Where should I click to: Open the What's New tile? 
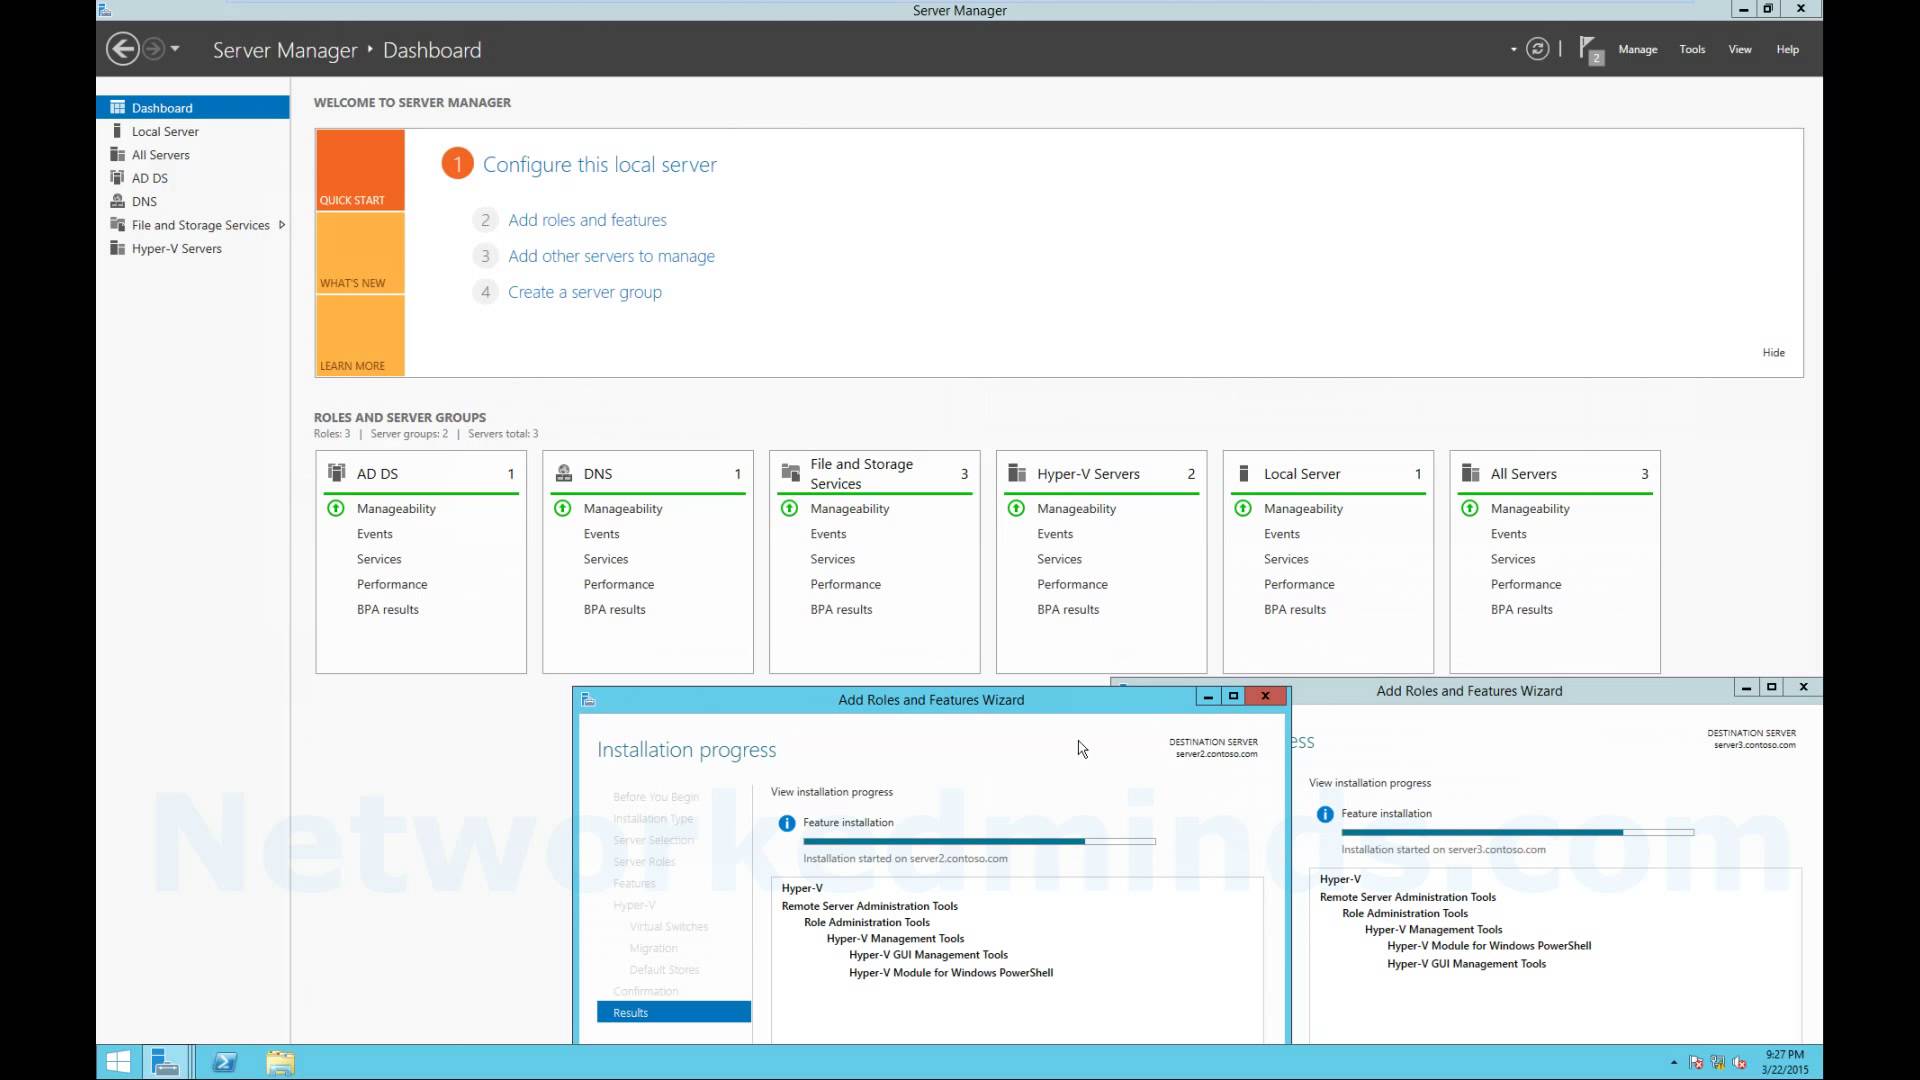click(360, 253)
